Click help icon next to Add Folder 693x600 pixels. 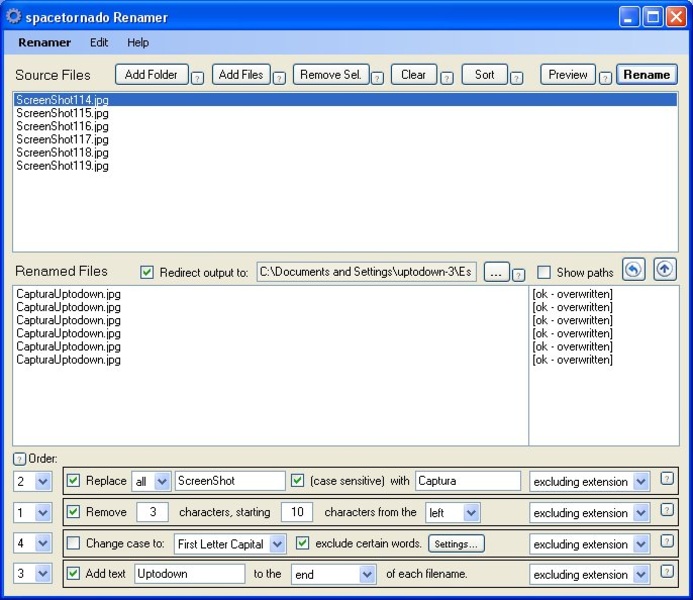197,78
